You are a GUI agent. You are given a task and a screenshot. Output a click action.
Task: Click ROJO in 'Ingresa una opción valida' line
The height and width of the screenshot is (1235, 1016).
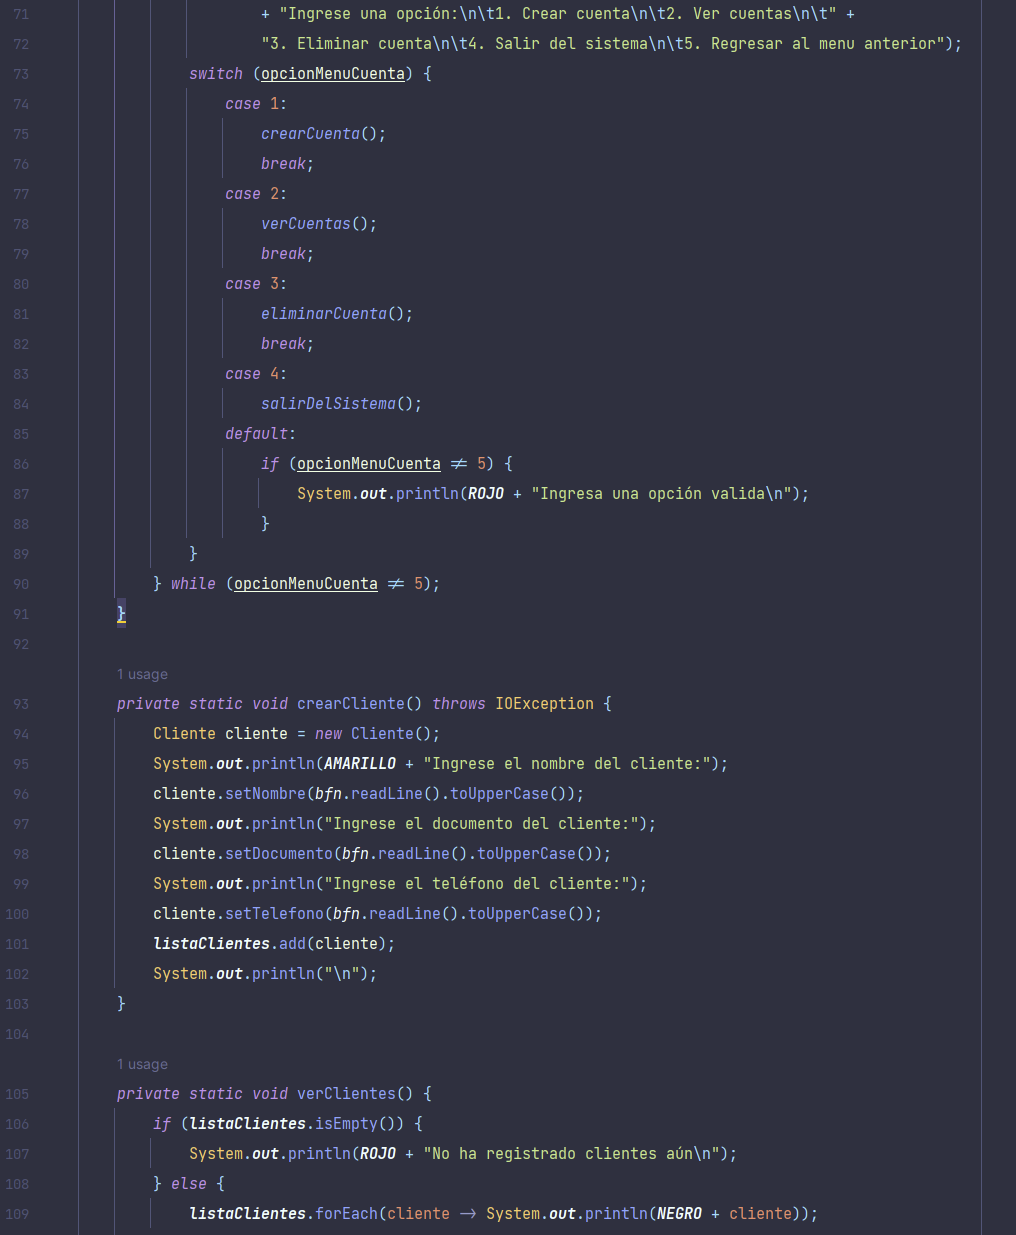point(486,494)
